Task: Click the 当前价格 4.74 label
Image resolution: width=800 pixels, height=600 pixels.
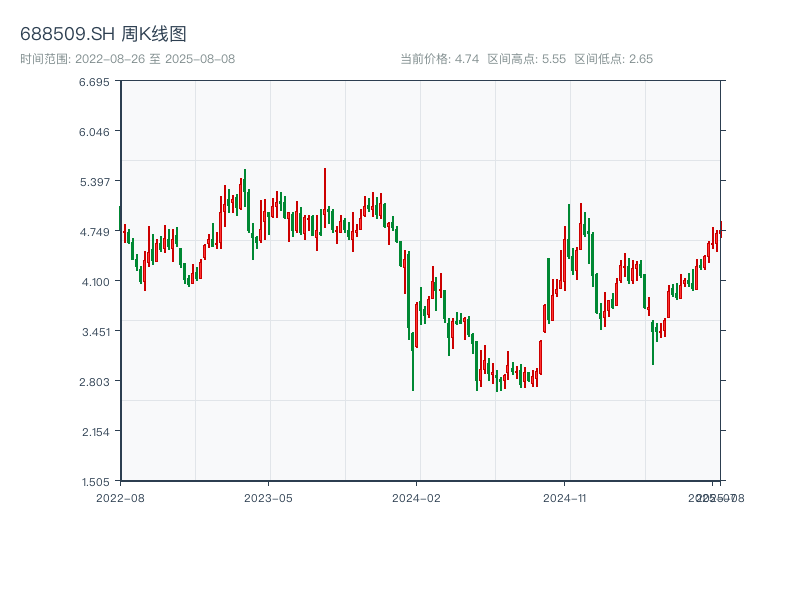Action: 439,59
